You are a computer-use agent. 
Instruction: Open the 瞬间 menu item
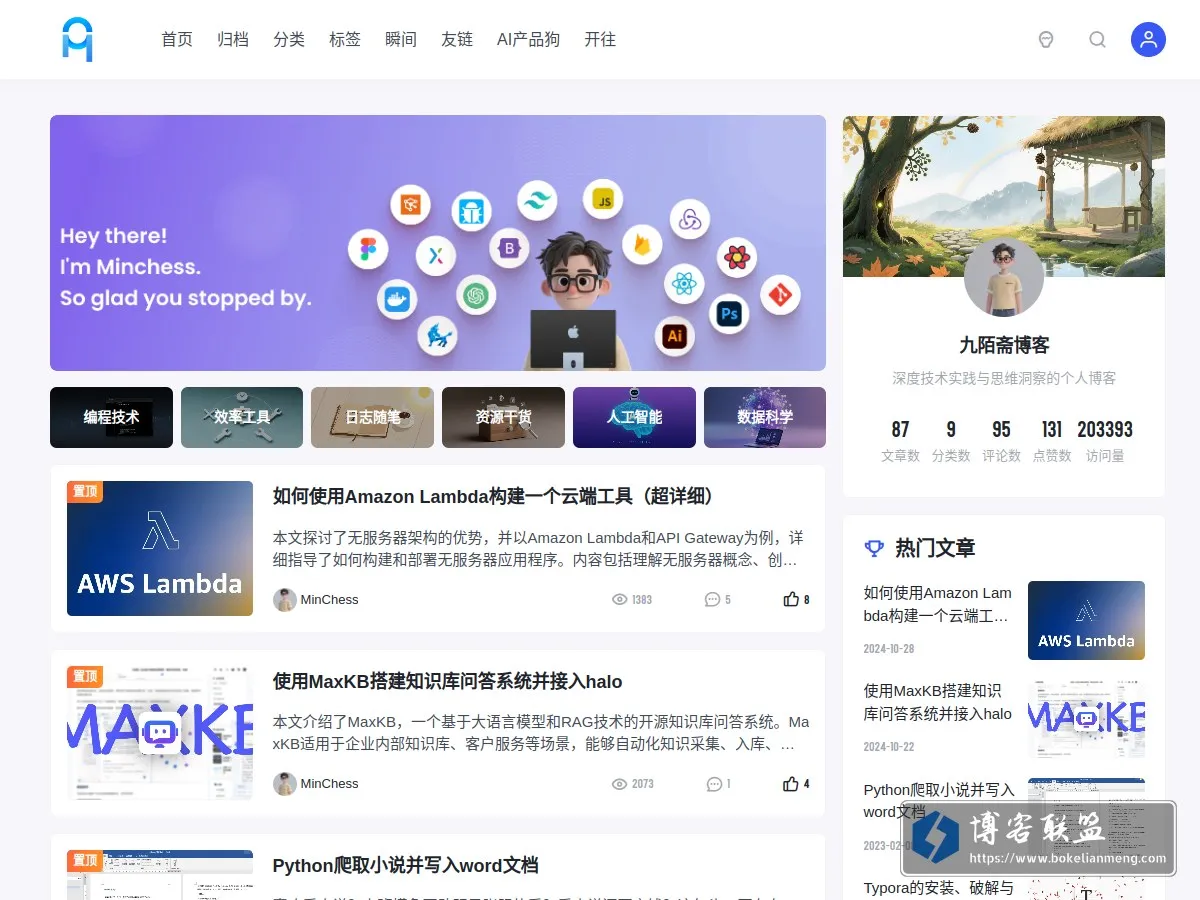pos(401,40)
